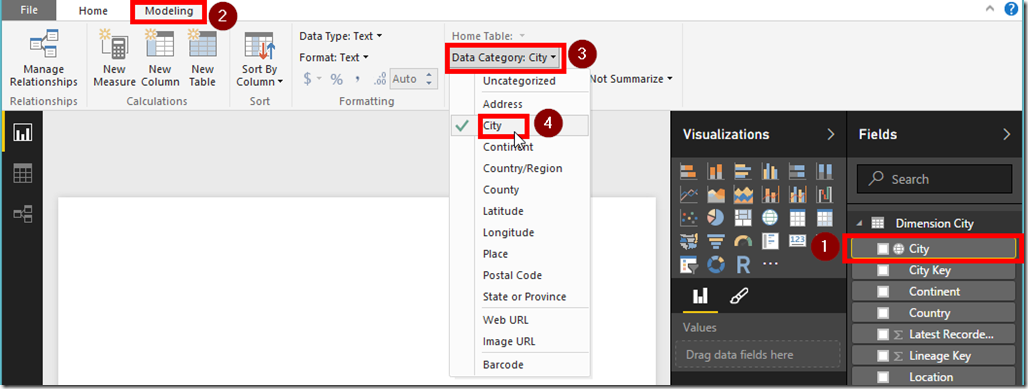Open the Data Category: City dropdown
The height and width of the screenshot is (389, 1028).
pyautogui.click(x=504, y=58)
